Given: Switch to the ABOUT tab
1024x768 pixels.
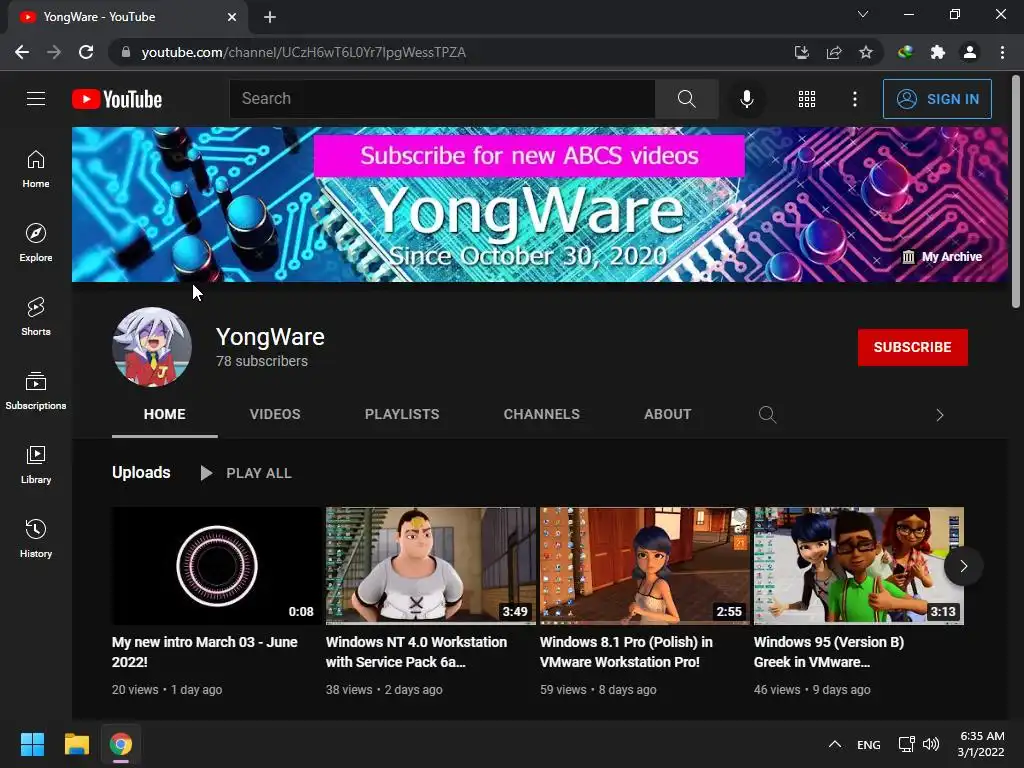Looking at the screenshot, I should [x=667, y=415].
